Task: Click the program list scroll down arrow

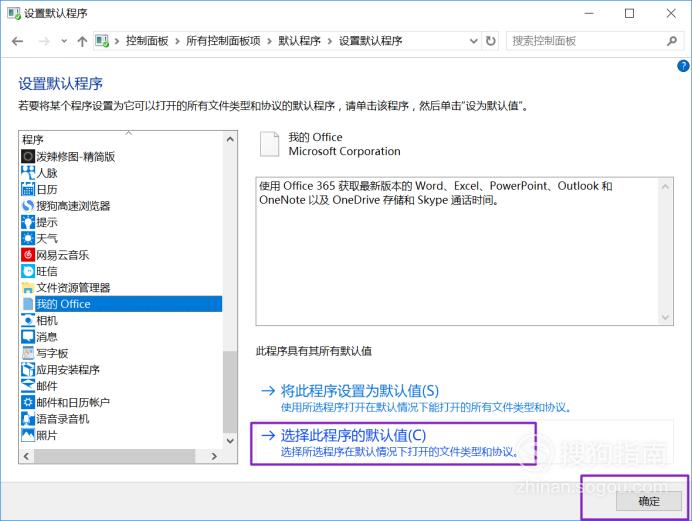Action: (x=230, y=440)
